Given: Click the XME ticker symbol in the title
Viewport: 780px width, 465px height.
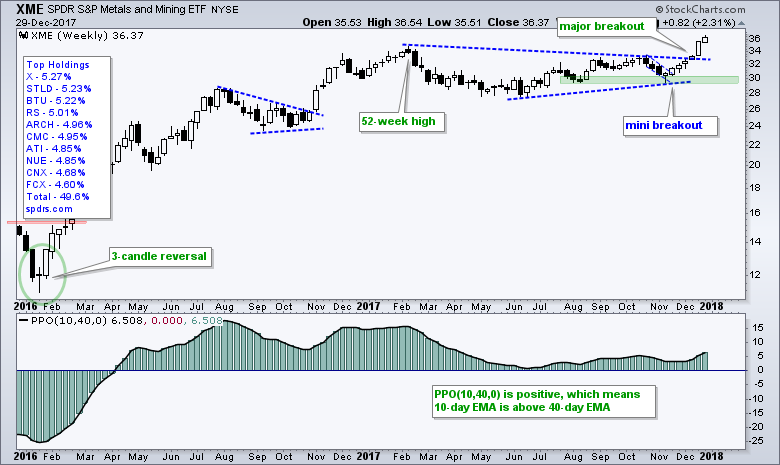Looking at the screenshot, I should click(30, 9).
